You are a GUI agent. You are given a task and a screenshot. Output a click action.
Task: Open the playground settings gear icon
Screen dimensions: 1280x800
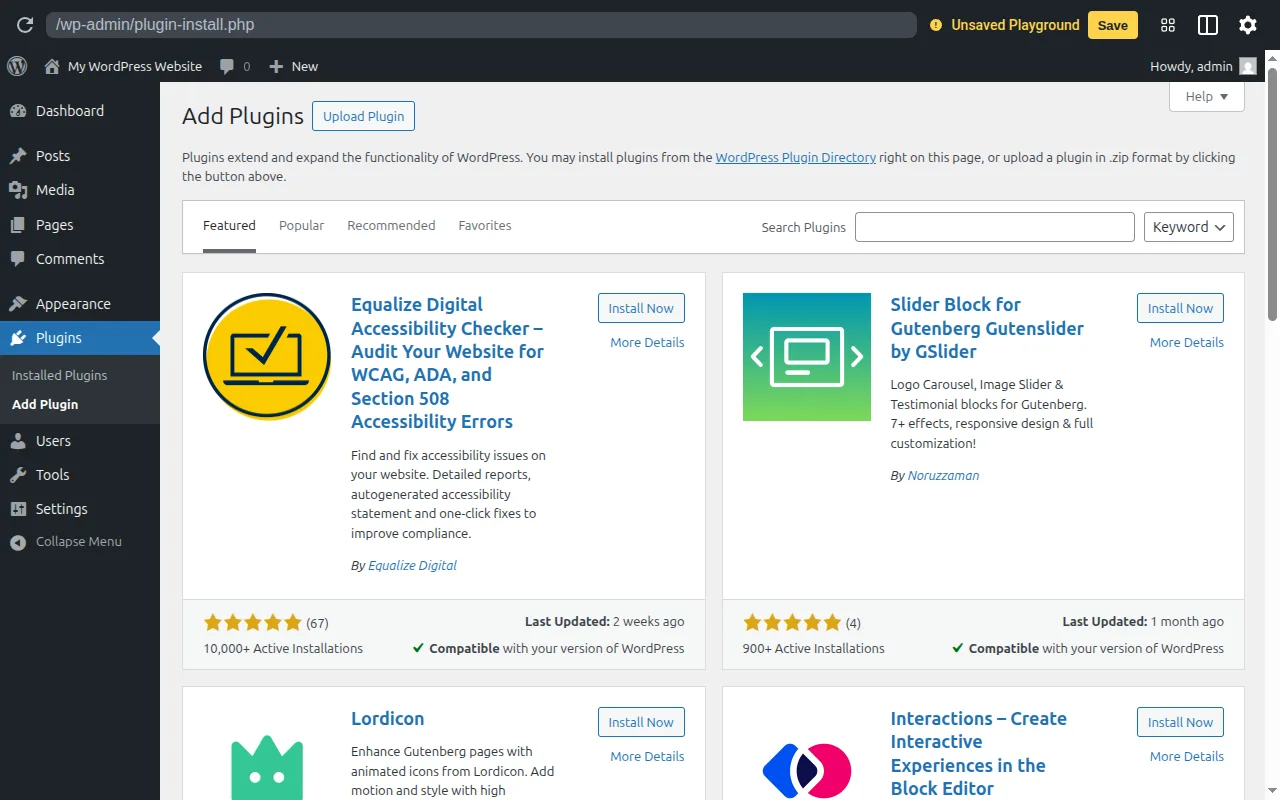point(1247,25)
